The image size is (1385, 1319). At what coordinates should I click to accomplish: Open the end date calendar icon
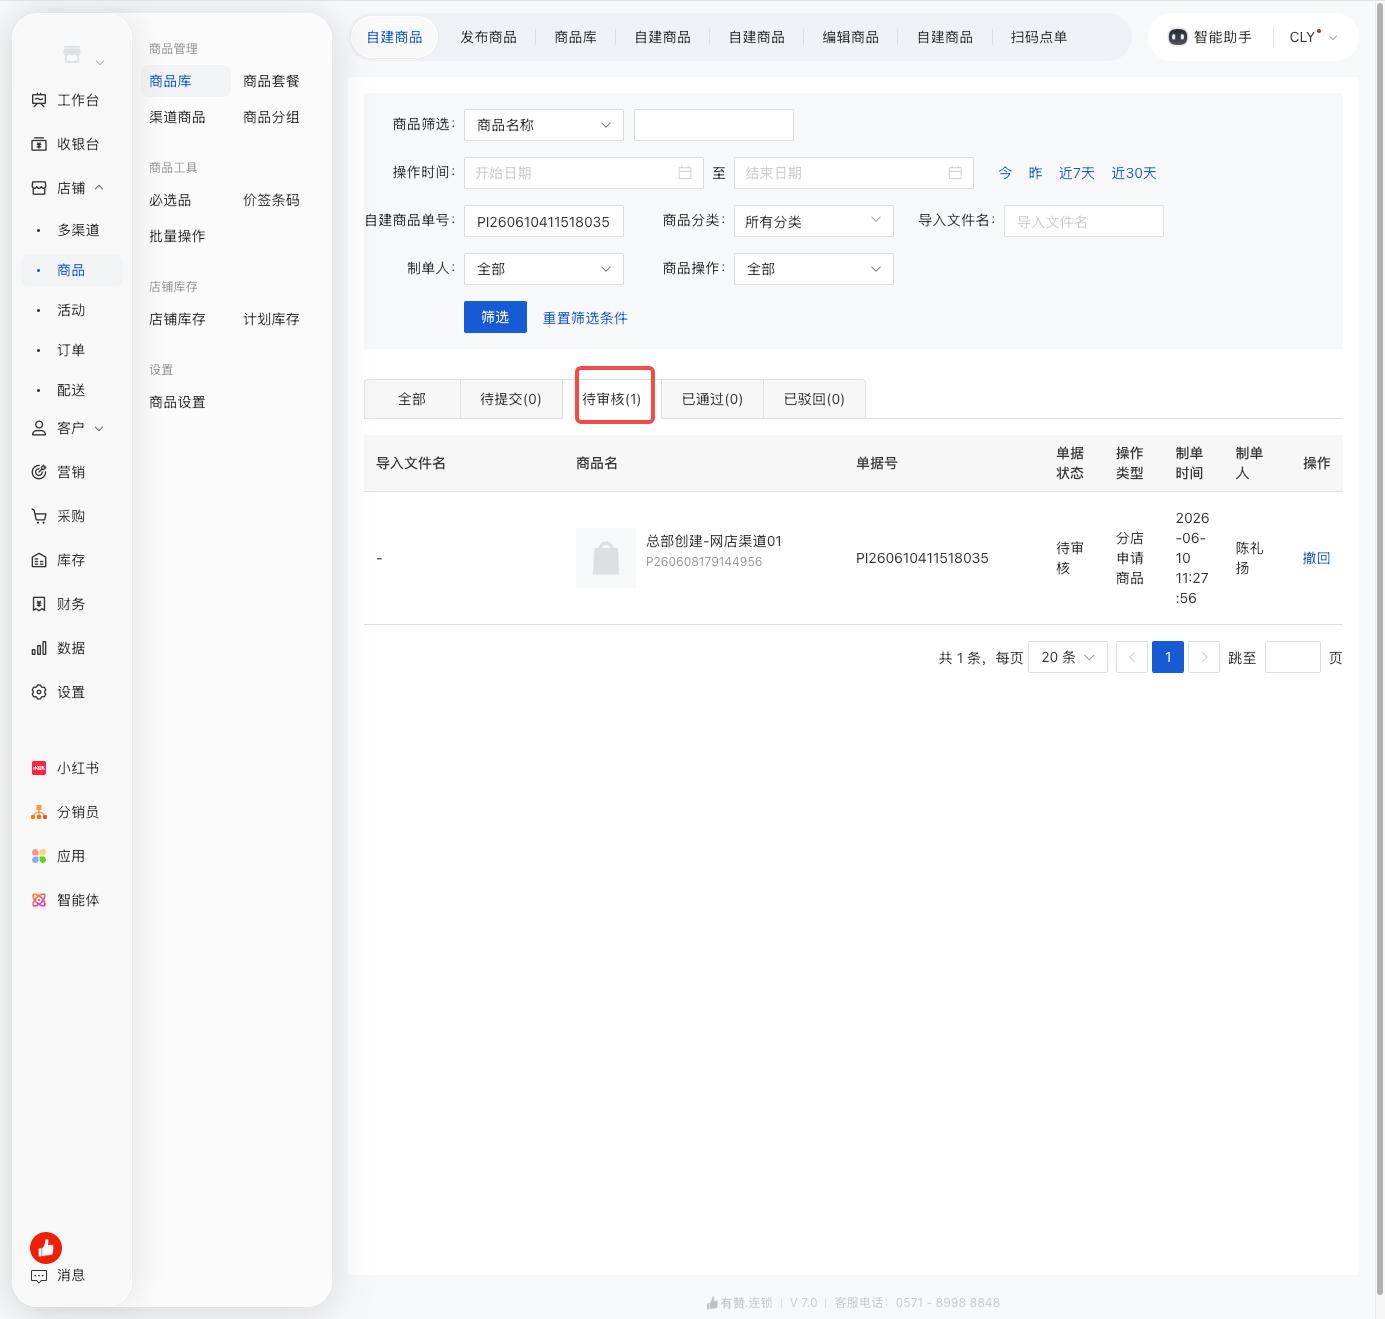coord(955,173)
